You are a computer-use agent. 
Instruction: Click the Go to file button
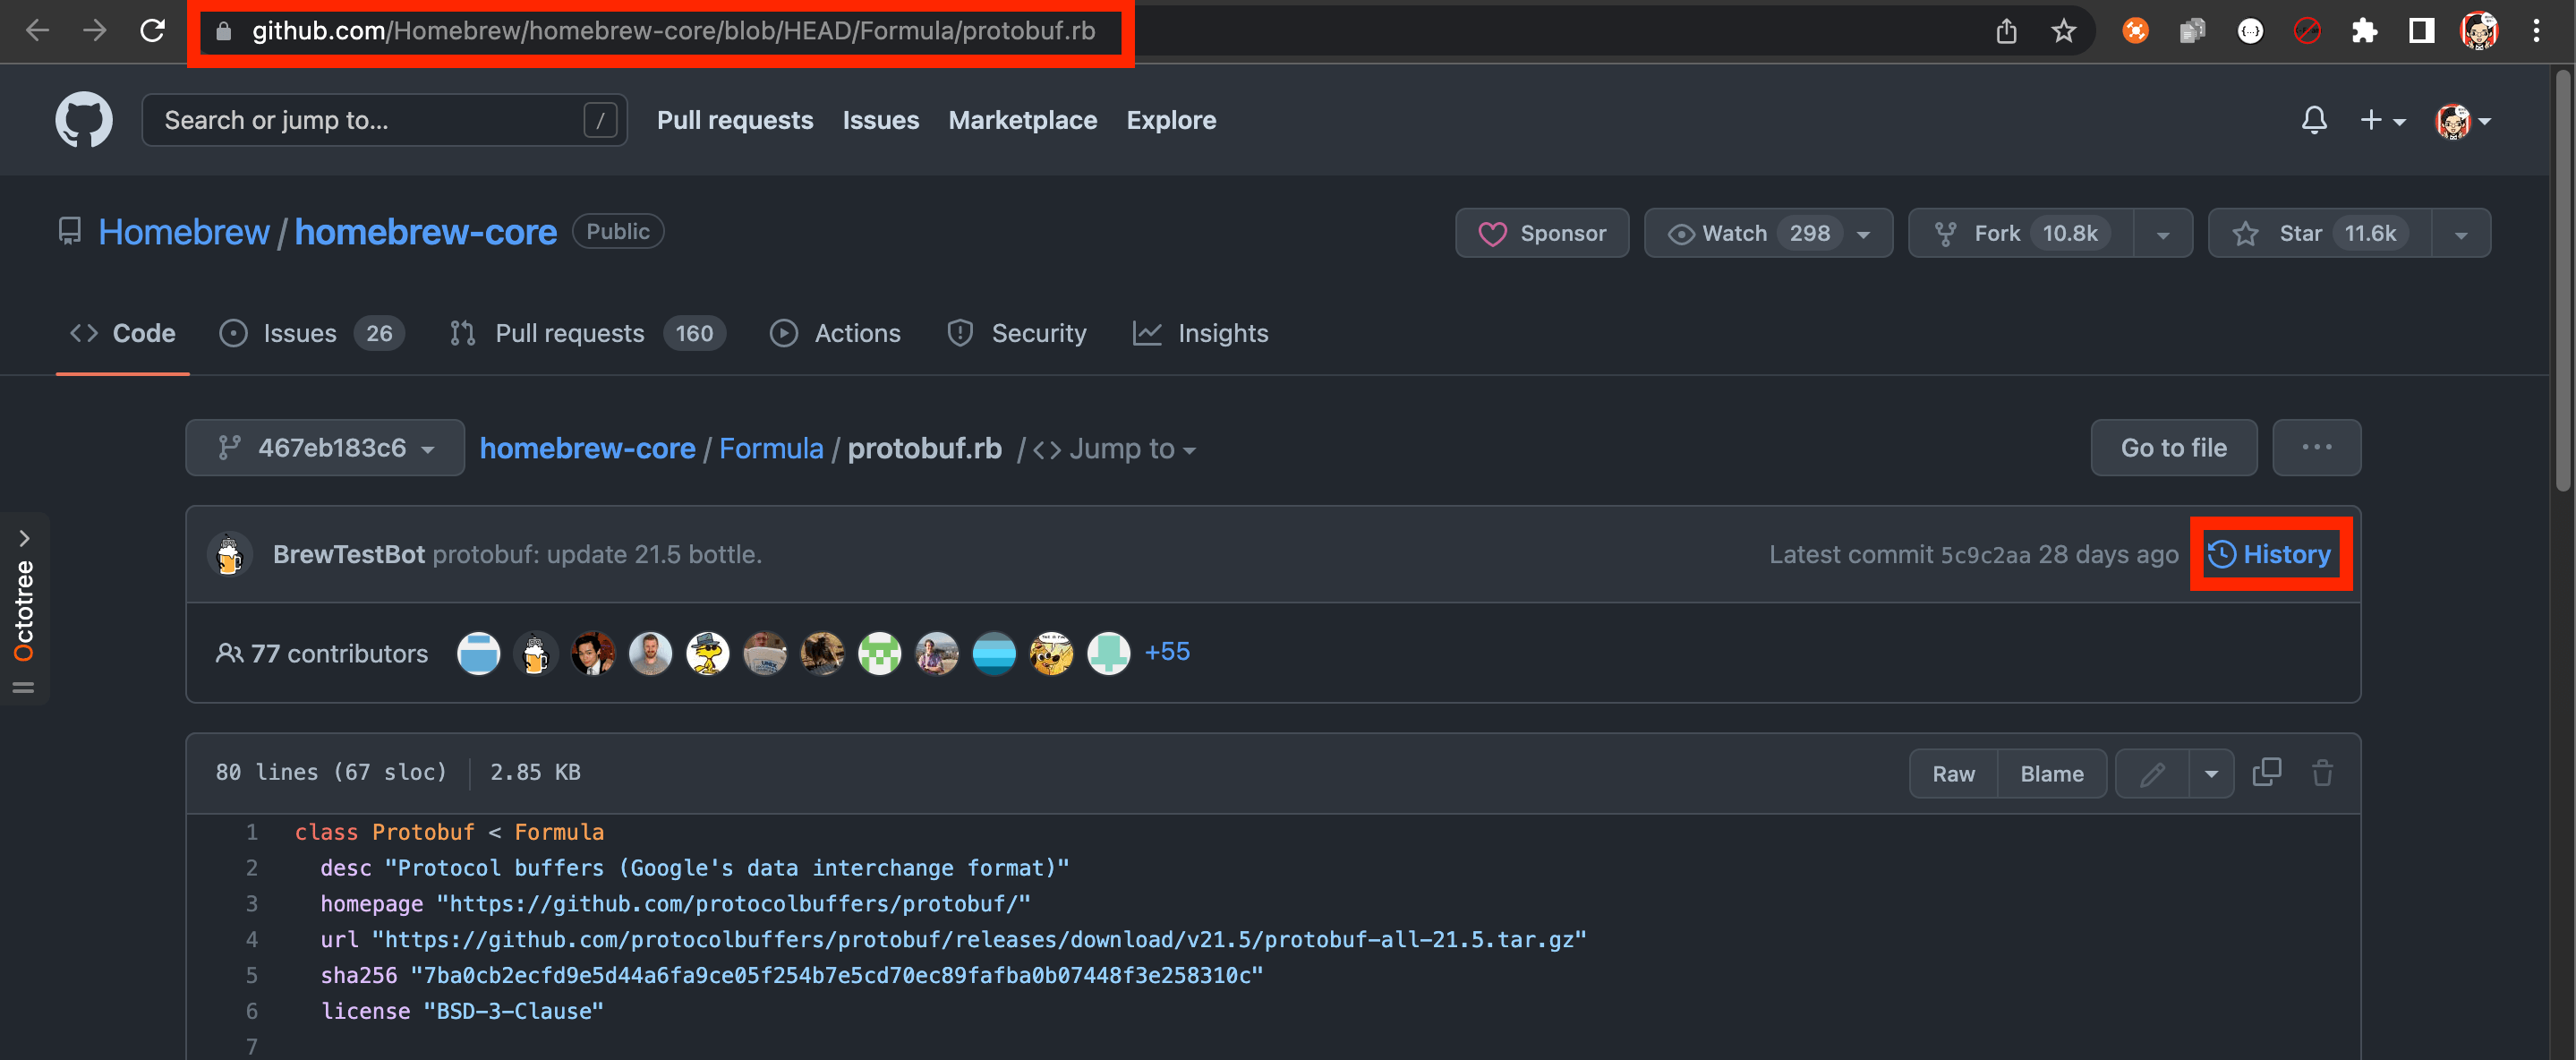pyautogui.click(x=2173, y=448)
